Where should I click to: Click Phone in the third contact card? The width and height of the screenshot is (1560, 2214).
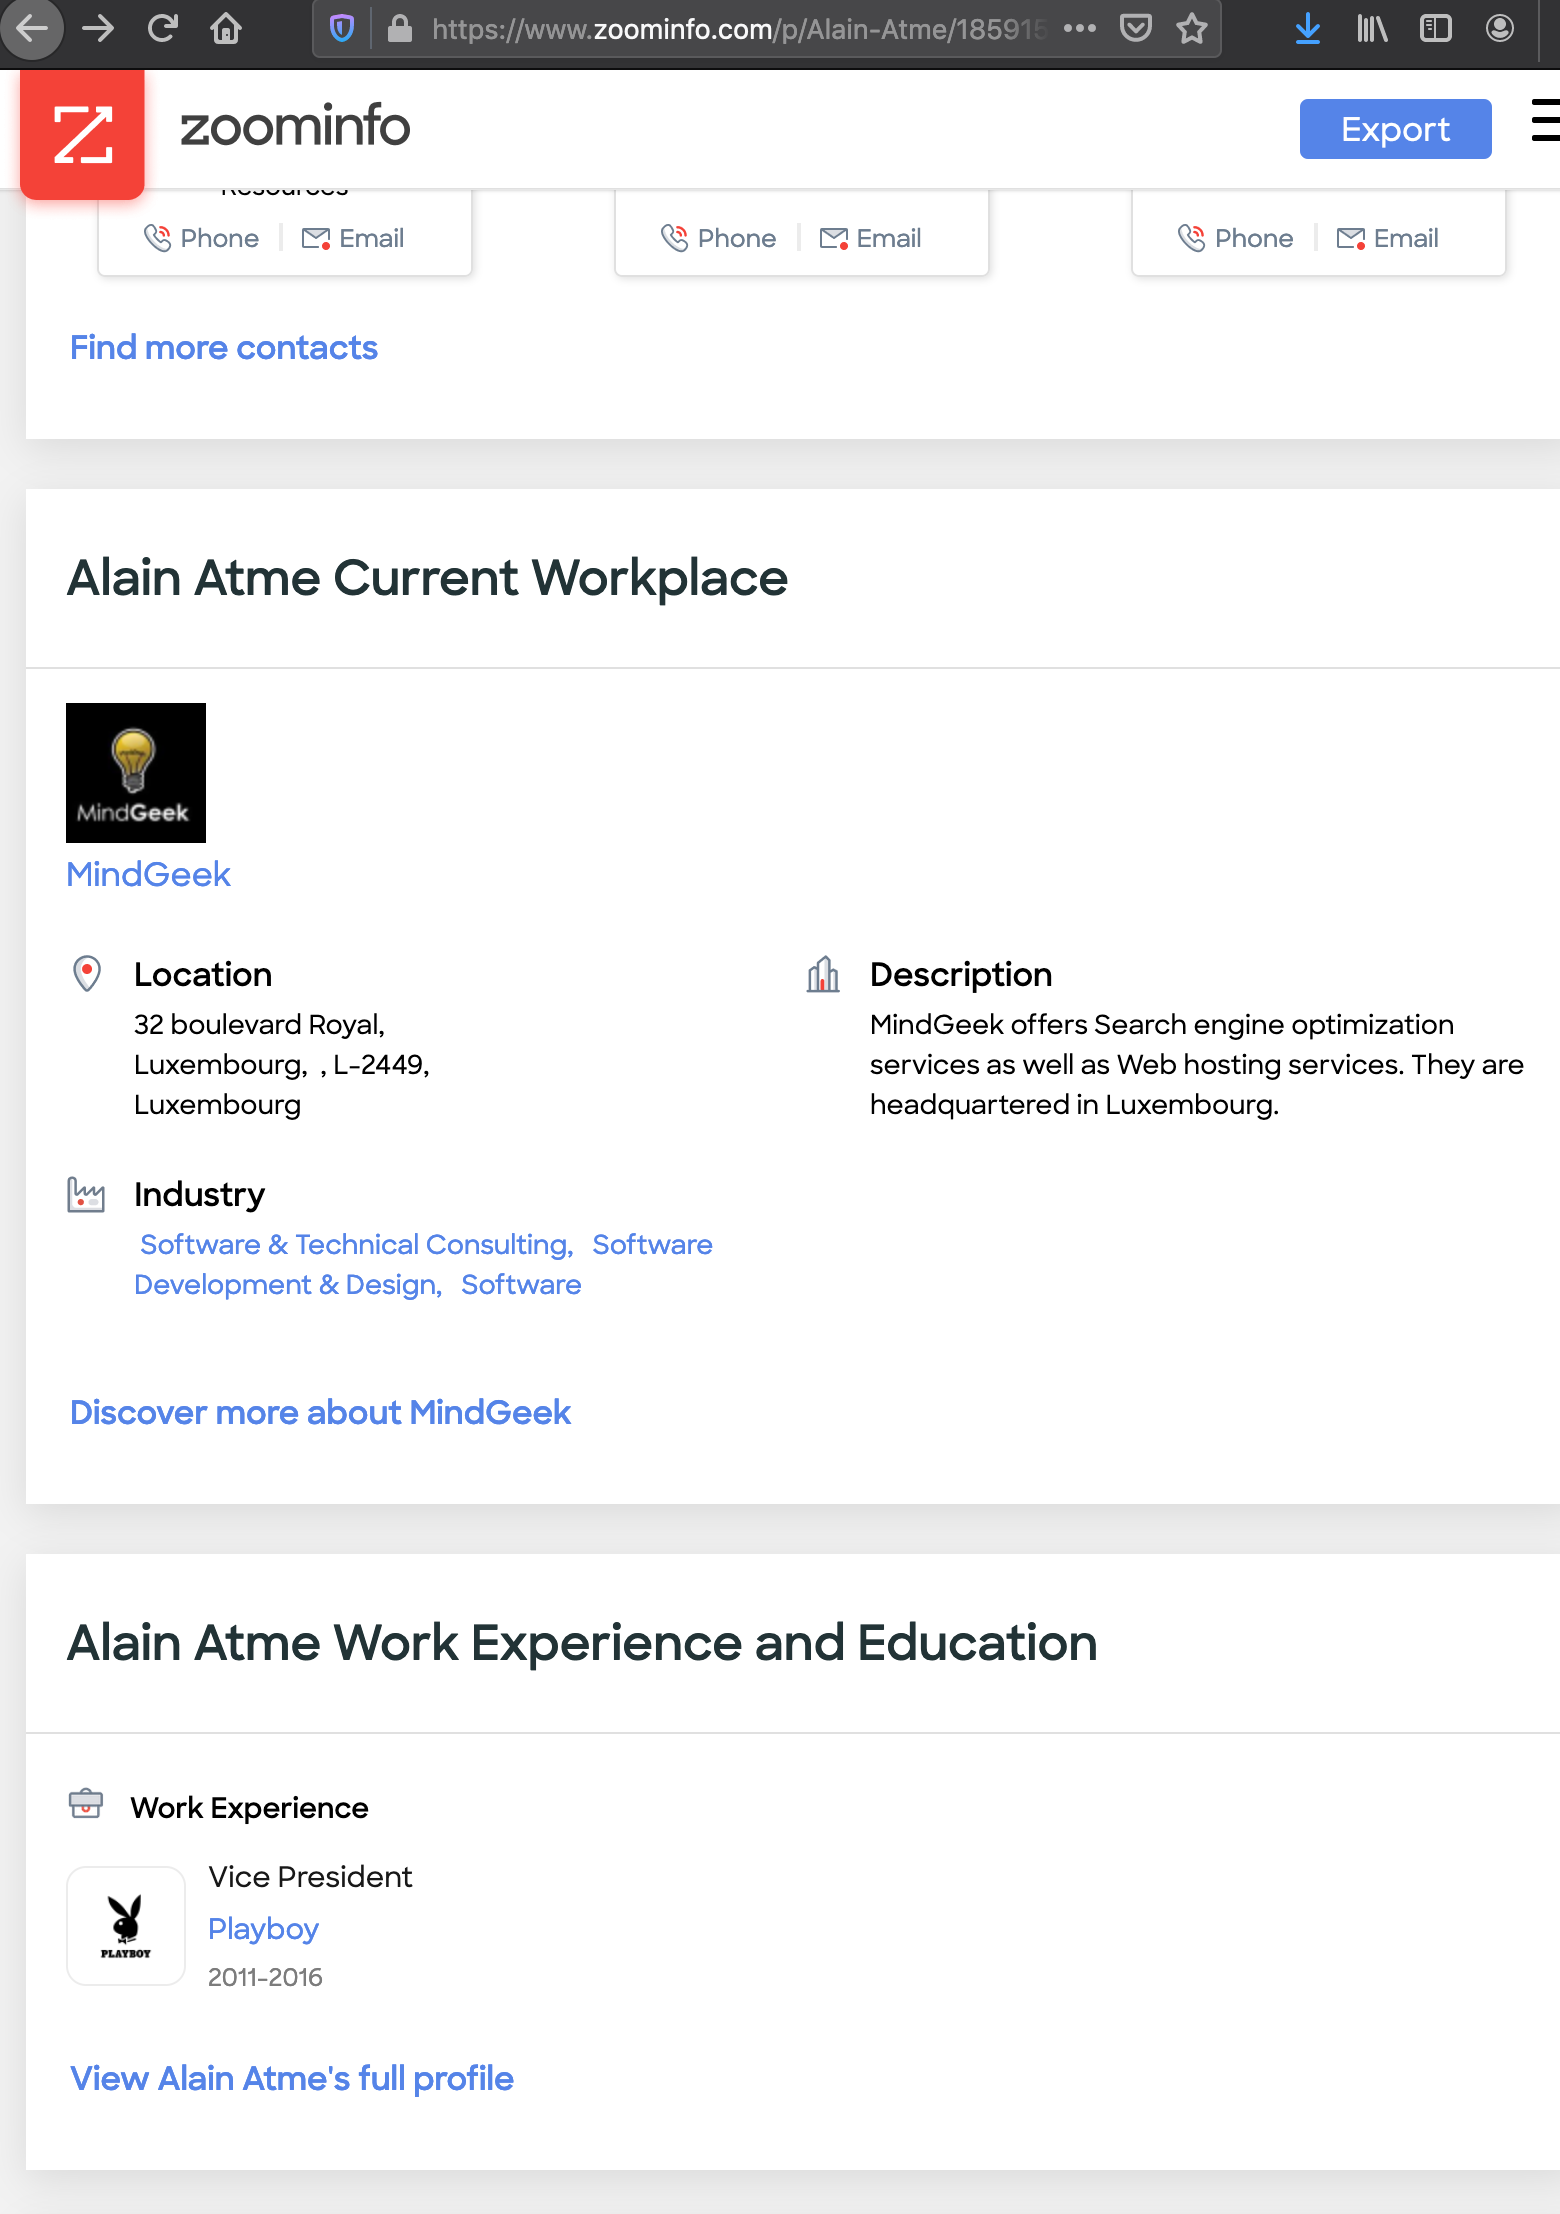1235,238
